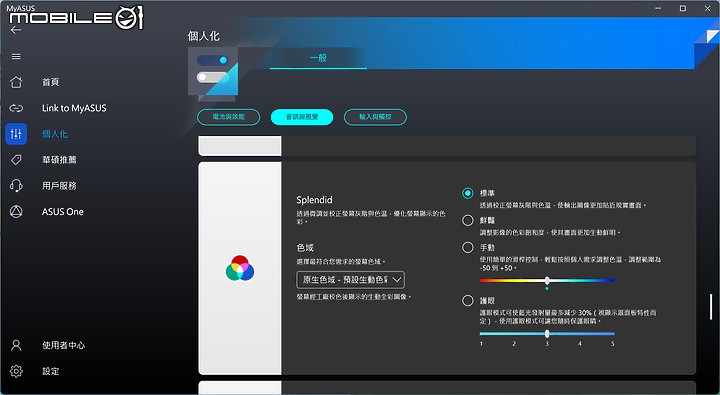Open 設定 in the sidebar

51,371
